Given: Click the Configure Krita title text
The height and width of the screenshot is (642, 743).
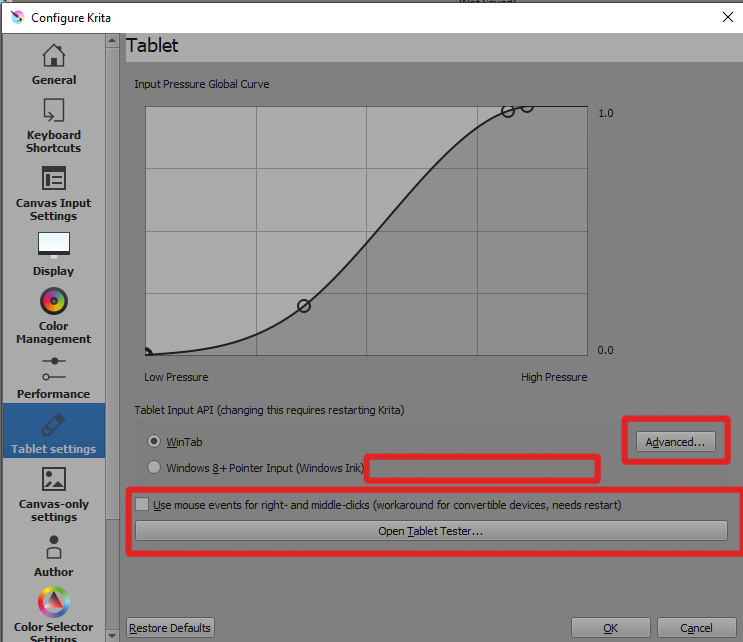Looking at the screenshot, I should coord(71,18).
